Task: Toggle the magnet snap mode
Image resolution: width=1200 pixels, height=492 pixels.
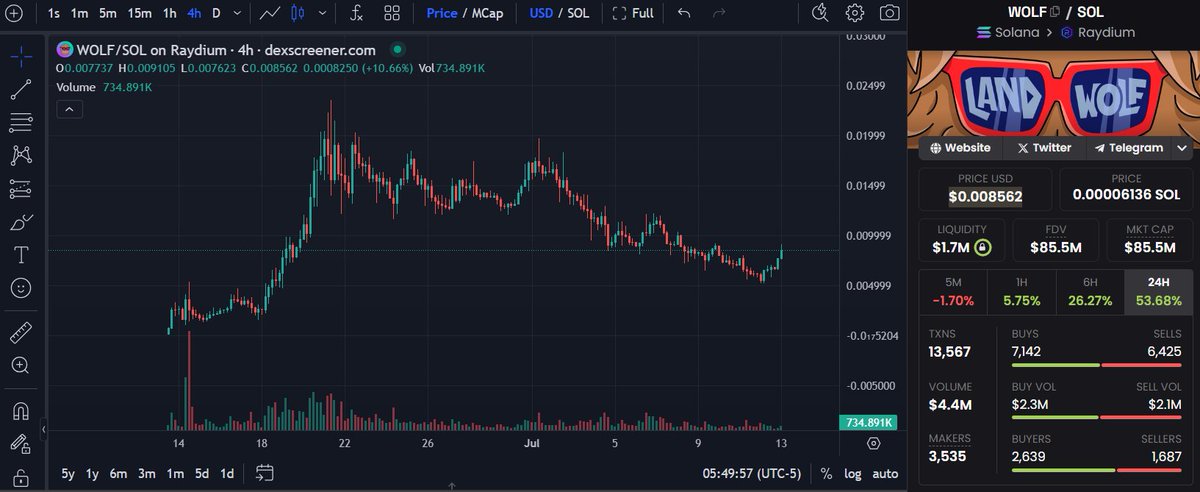Action: click(x=20, y=410)
